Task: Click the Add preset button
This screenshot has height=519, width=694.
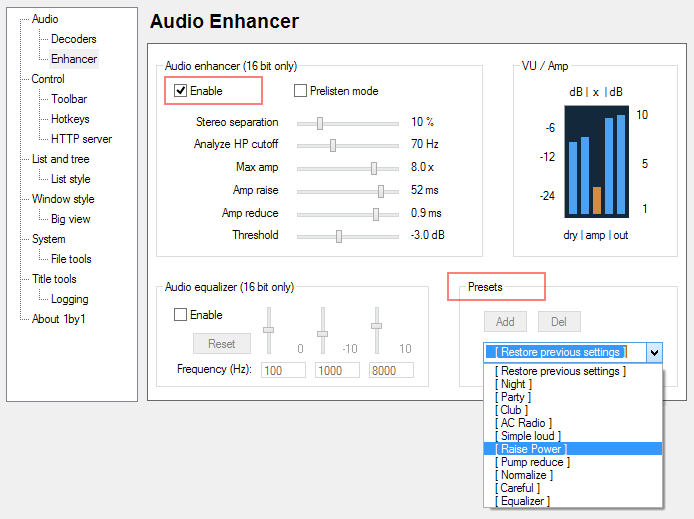Action: (505, 322)
